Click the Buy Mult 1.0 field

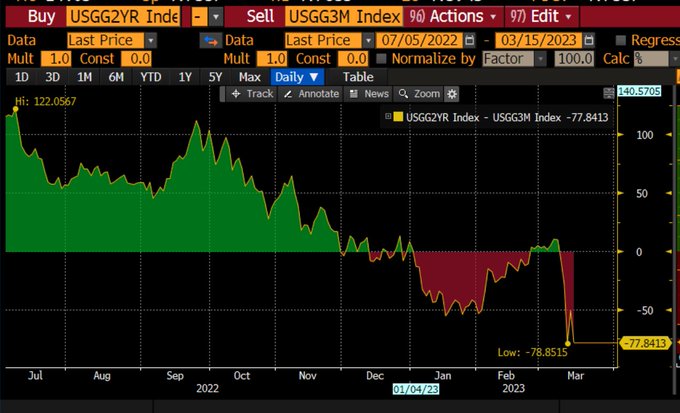click(56, 59)
